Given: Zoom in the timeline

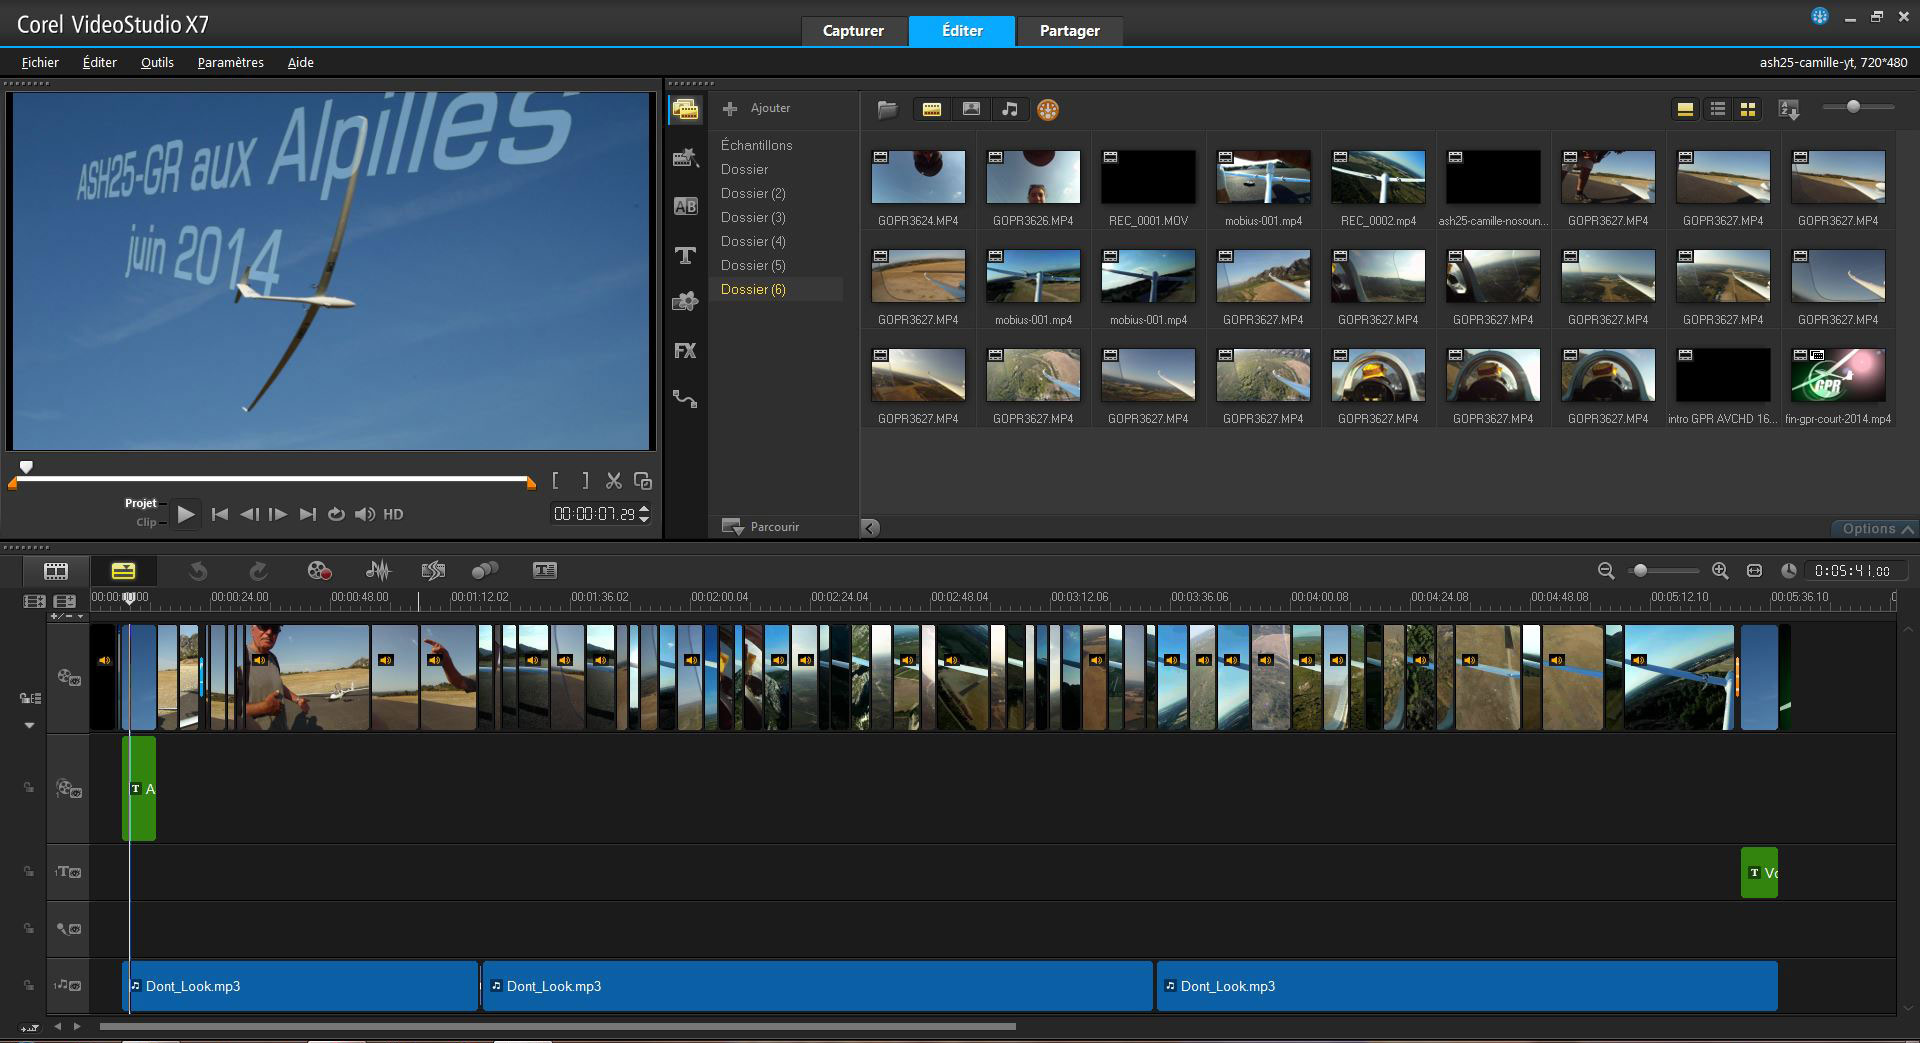Looking at the screenshot, I should pyautogui.click(x=1720, y=571).
